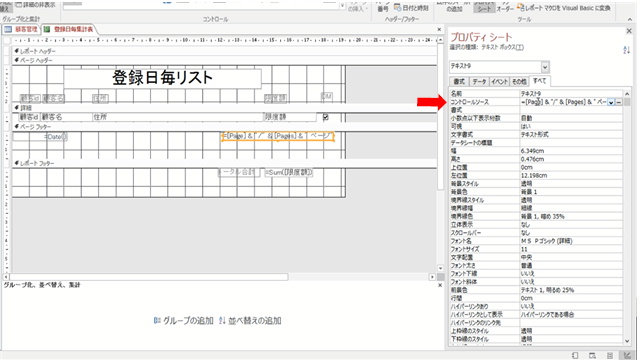Close the report design document window
Image resolution: width=640 pixels, height=360 pixels.
pos(439,29)
